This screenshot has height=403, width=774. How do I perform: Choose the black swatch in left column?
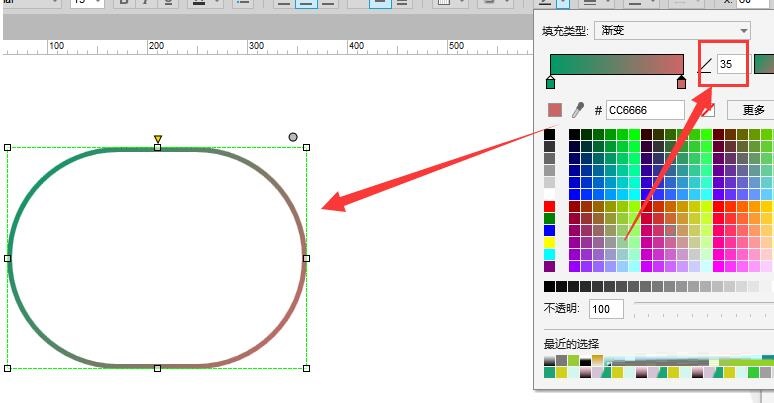(x=549, y=135)
